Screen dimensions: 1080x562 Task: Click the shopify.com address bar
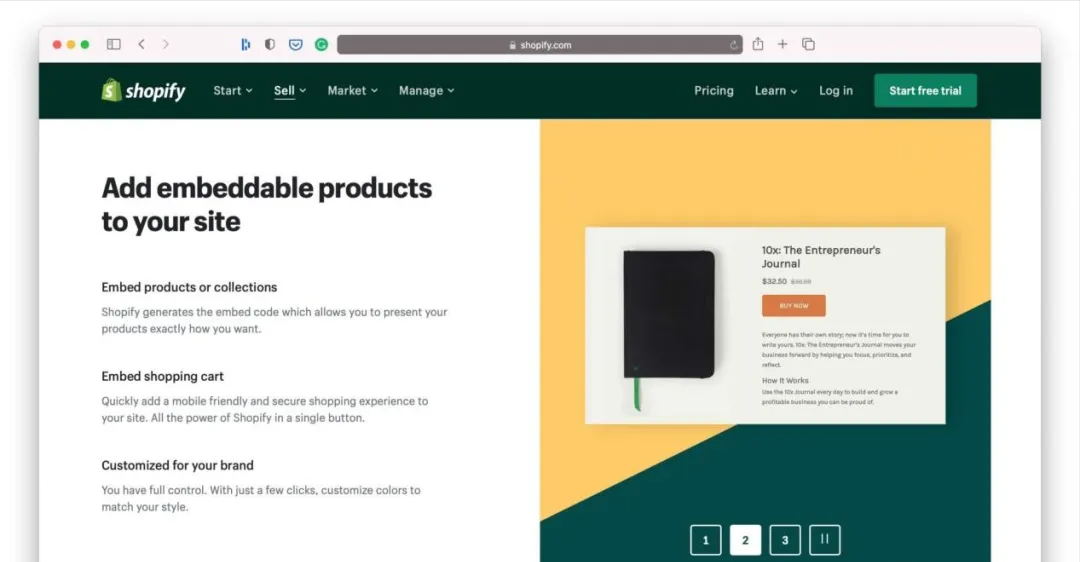click(539, 45)
